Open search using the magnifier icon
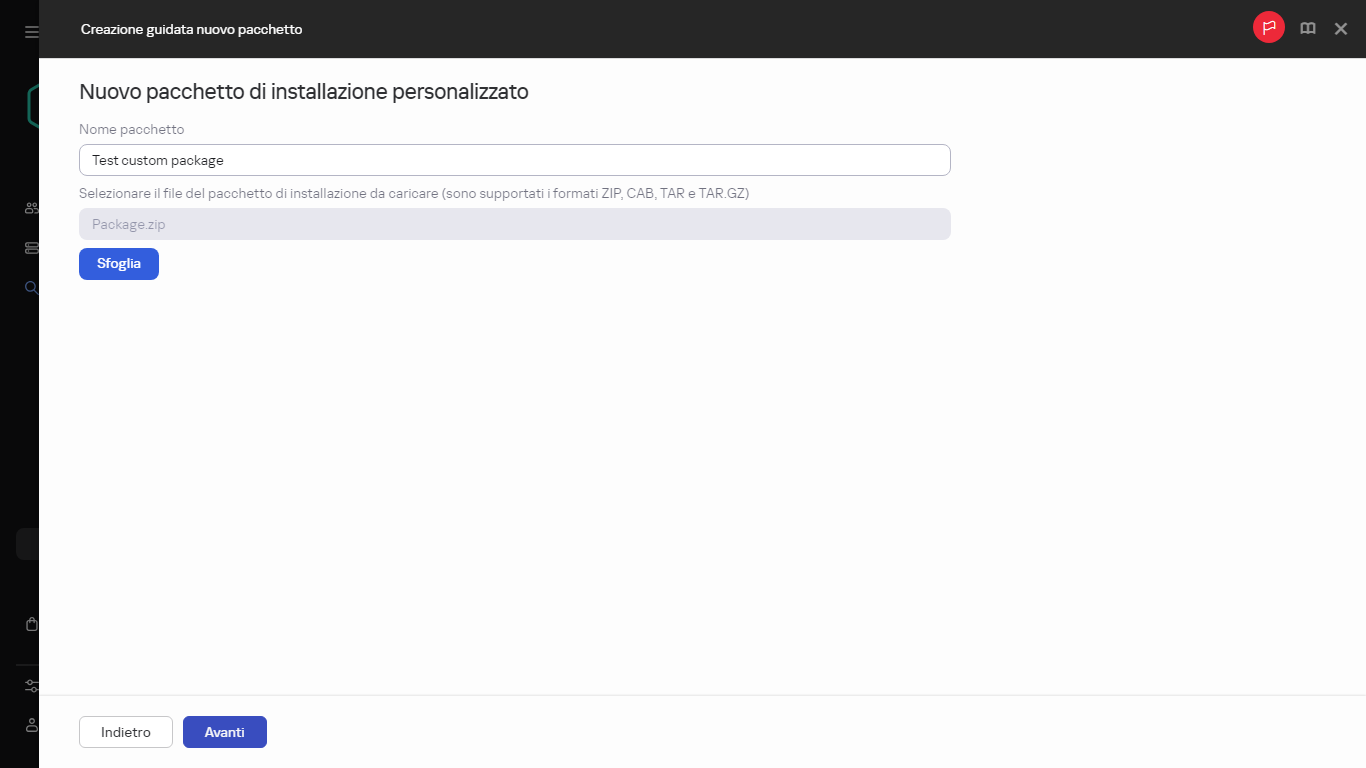This screenshot has height=768, width=1366. click(x=29, y=287)
